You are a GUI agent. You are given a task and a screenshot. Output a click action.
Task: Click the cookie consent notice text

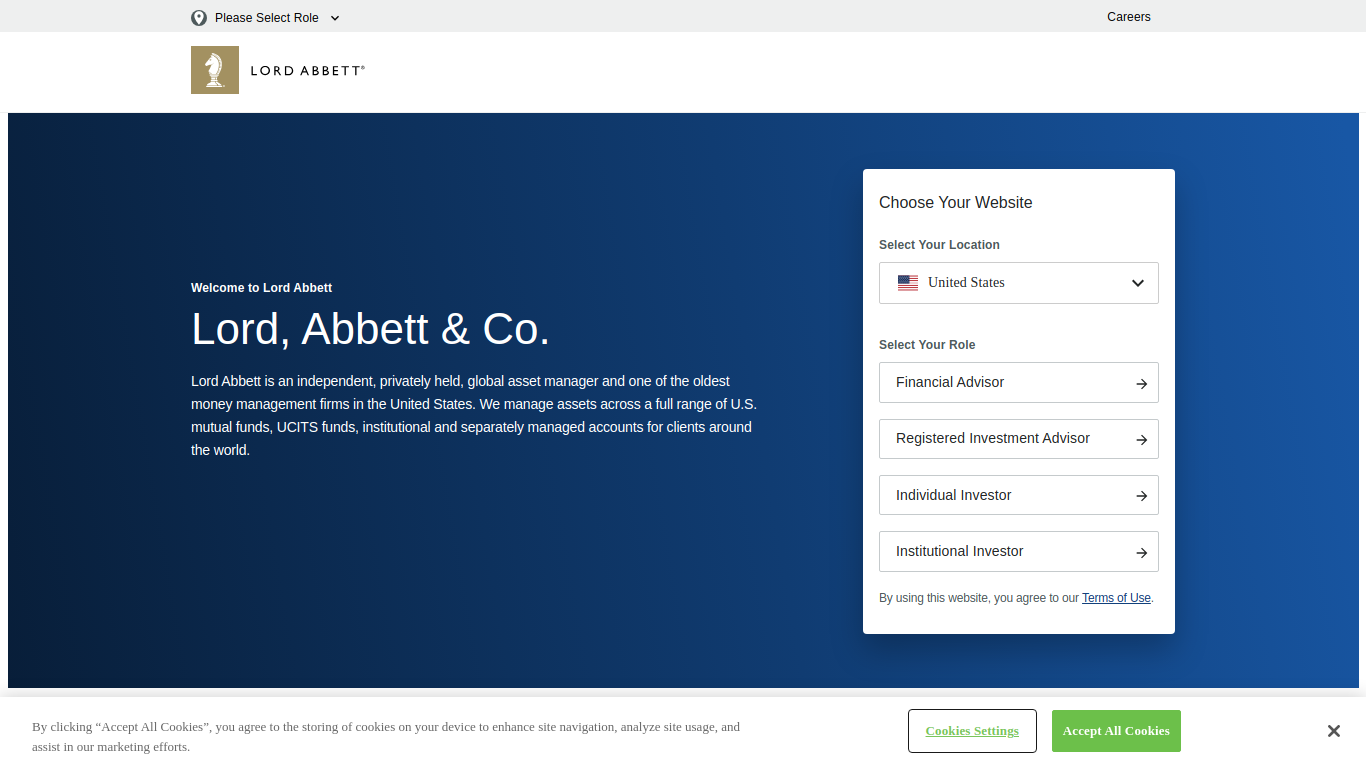pos(386,737)
